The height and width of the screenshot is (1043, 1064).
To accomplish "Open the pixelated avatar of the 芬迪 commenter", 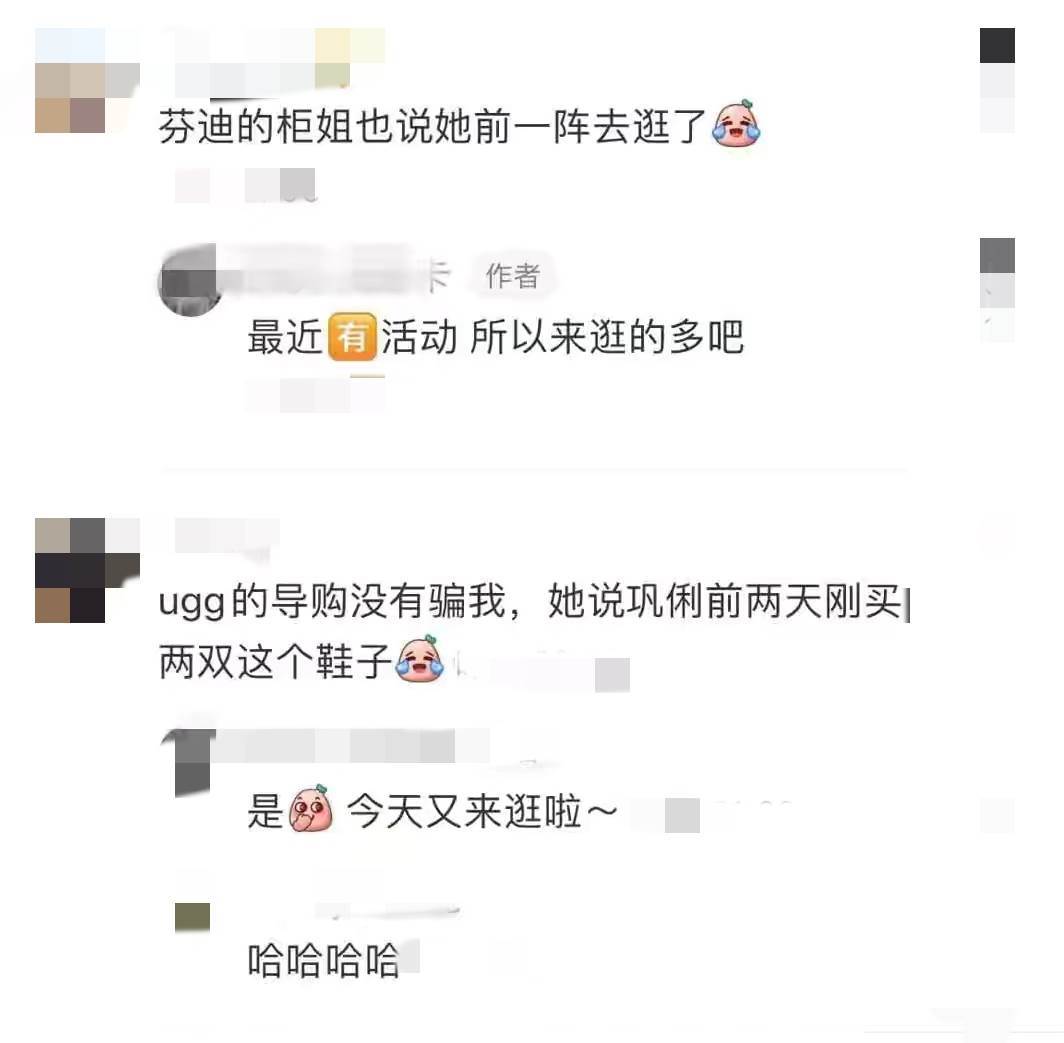I will pos(87,81).
